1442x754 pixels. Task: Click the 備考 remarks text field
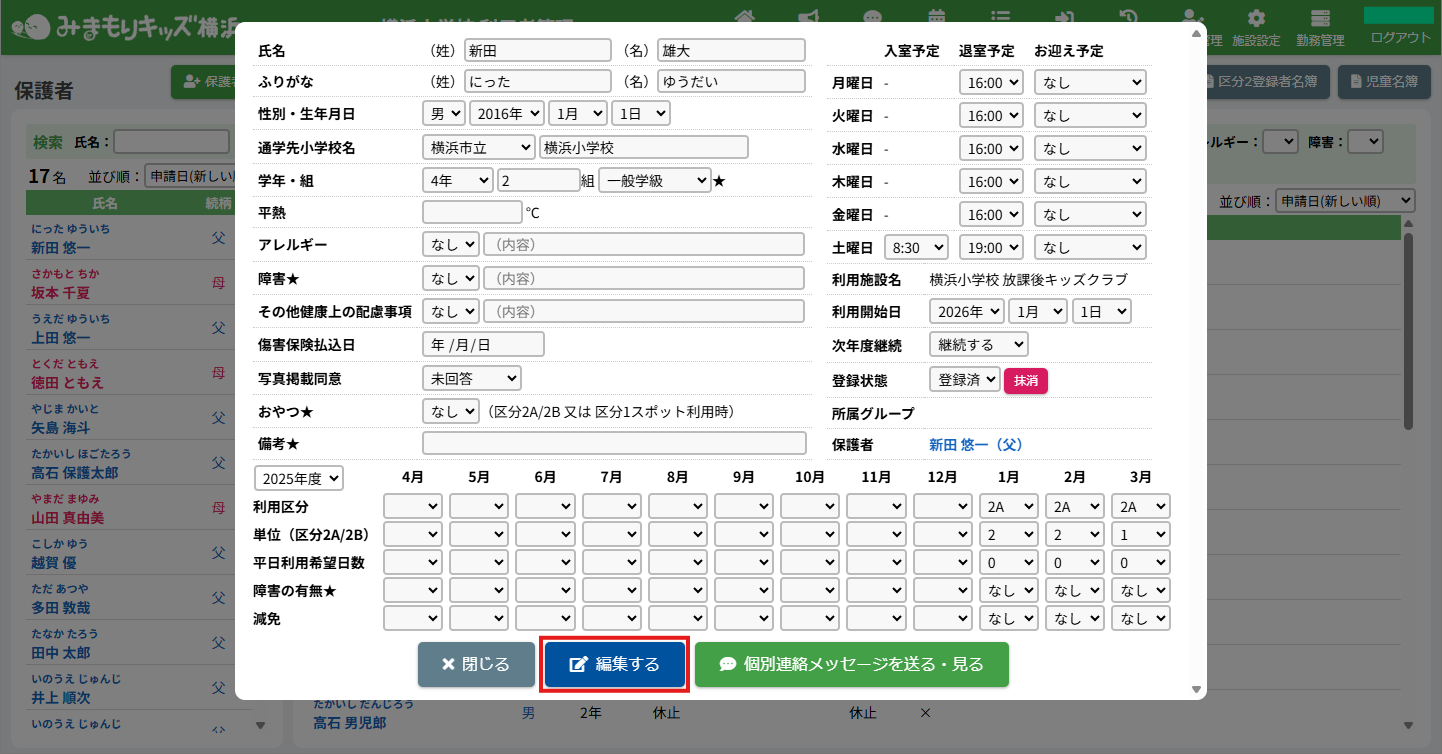point(613,444)
